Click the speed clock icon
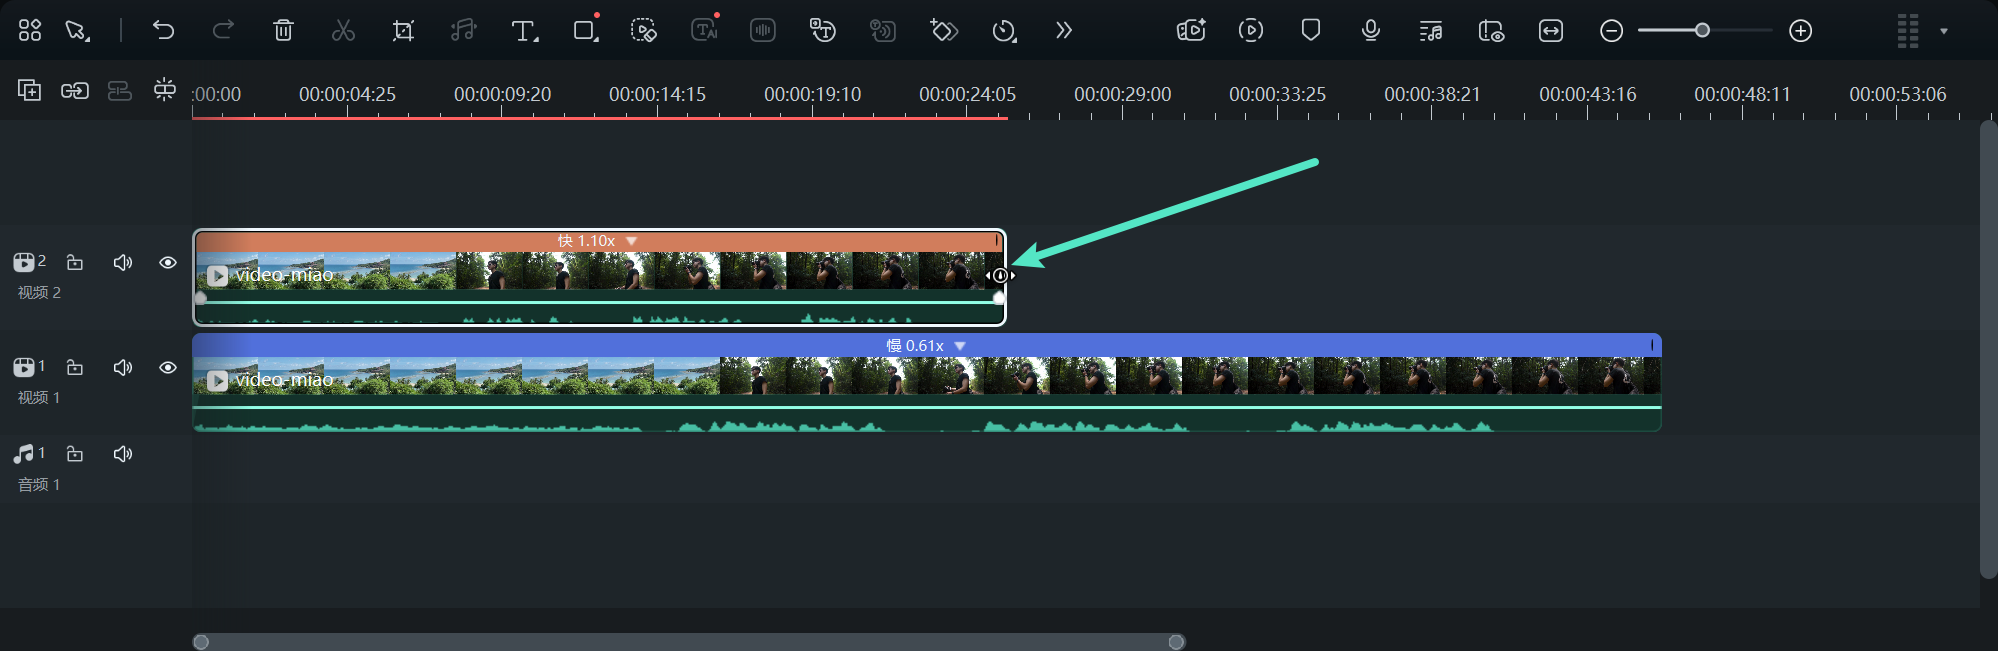The height and width of the screenshot is (651, 1998). coord(1004,30)
